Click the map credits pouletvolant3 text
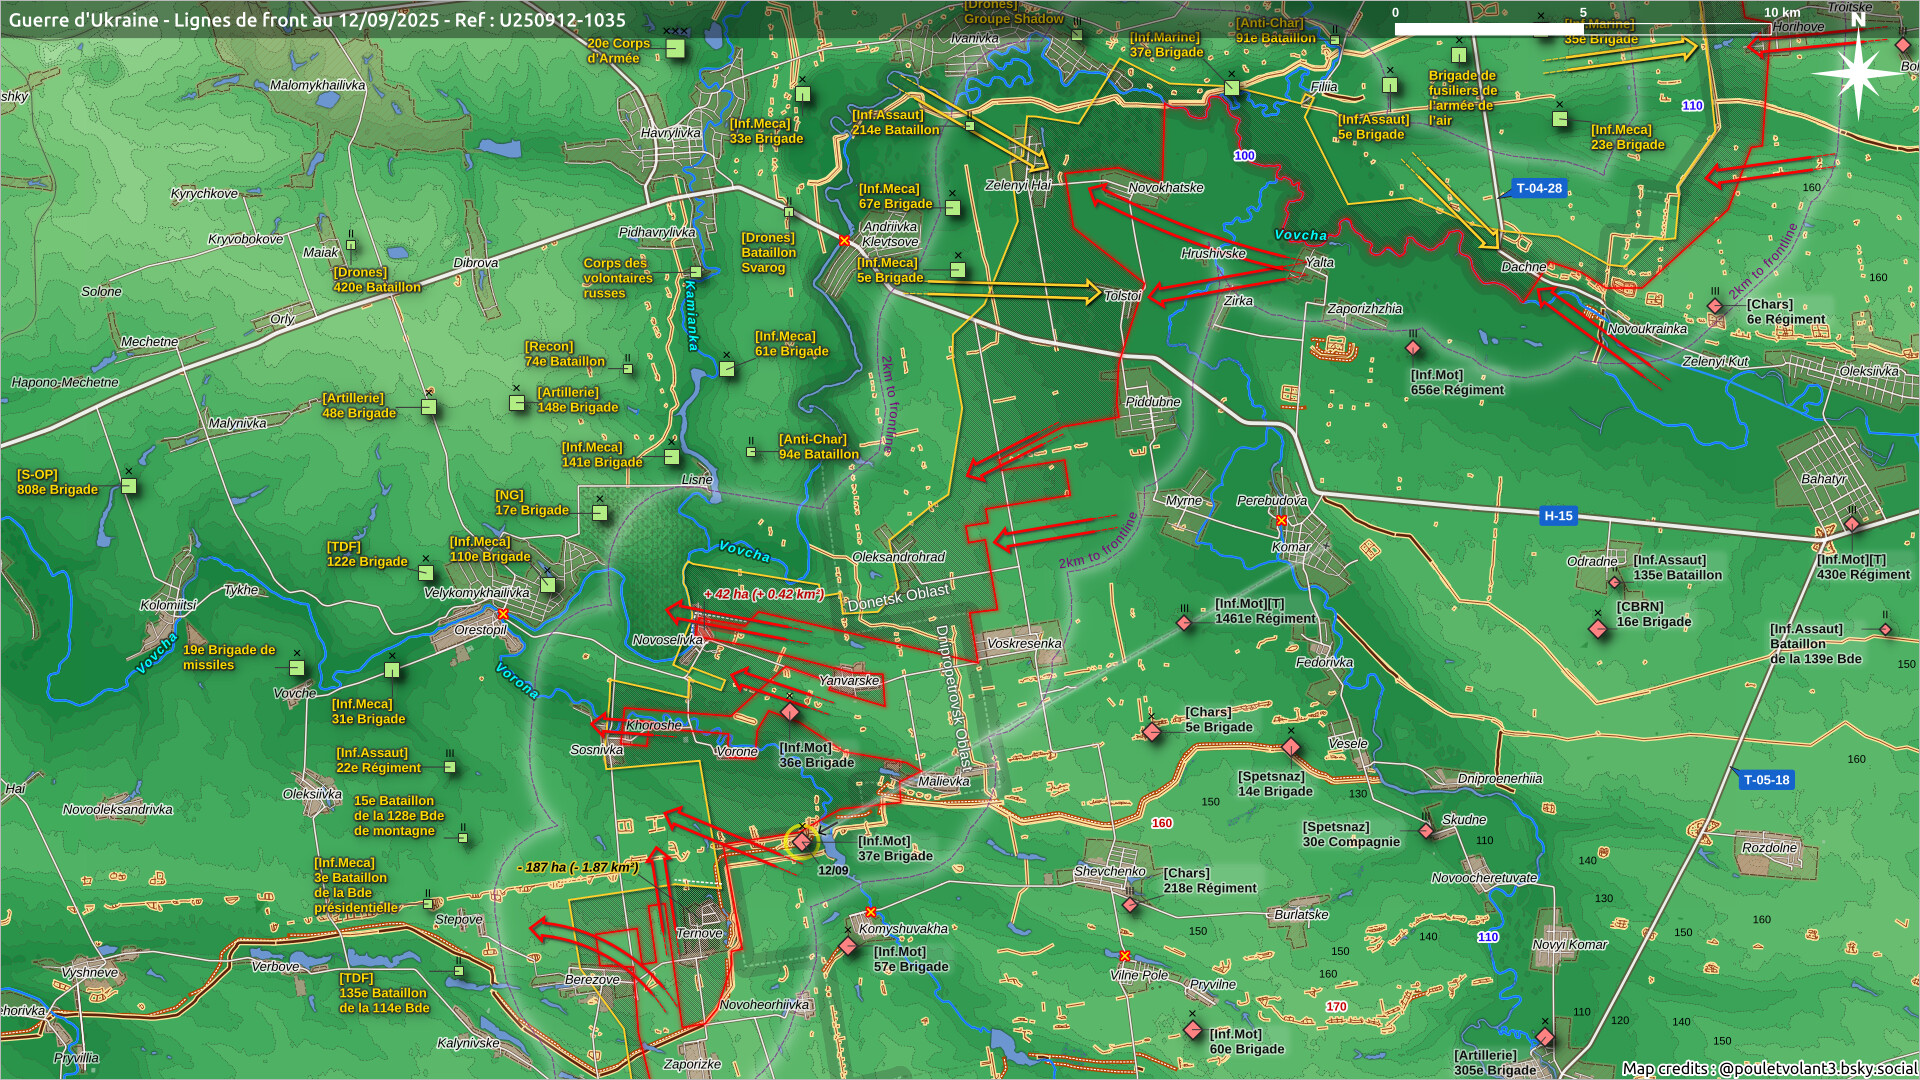The width and height of the screenshot is (1920, 1080). tap(1768, 1068)
